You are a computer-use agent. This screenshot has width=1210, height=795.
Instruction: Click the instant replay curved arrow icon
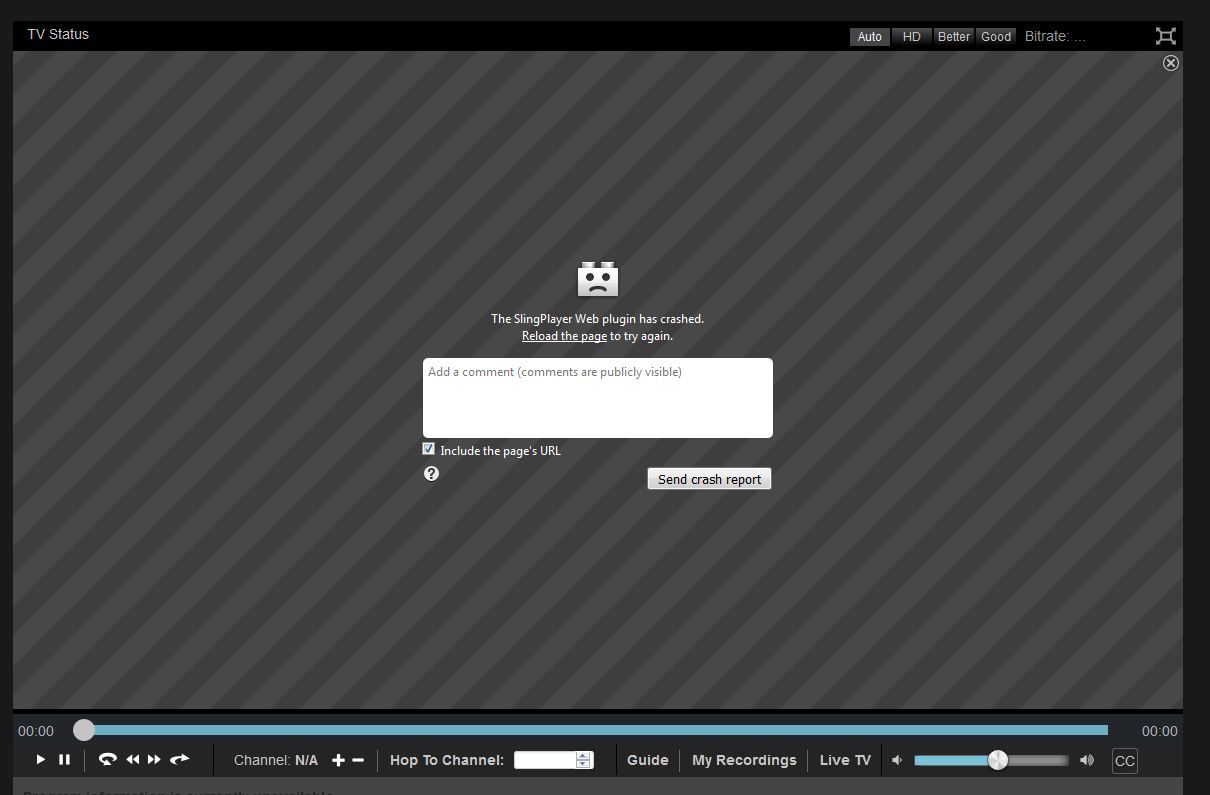pyautogui.click(x=107, y=760)
